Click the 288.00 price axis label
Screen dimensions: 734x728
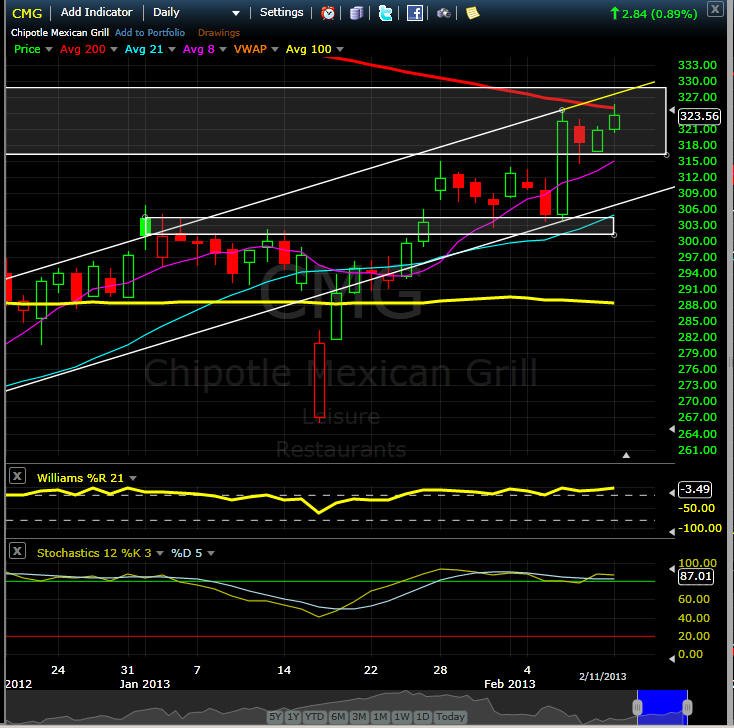pyautogui.click(x=697, y=305)
